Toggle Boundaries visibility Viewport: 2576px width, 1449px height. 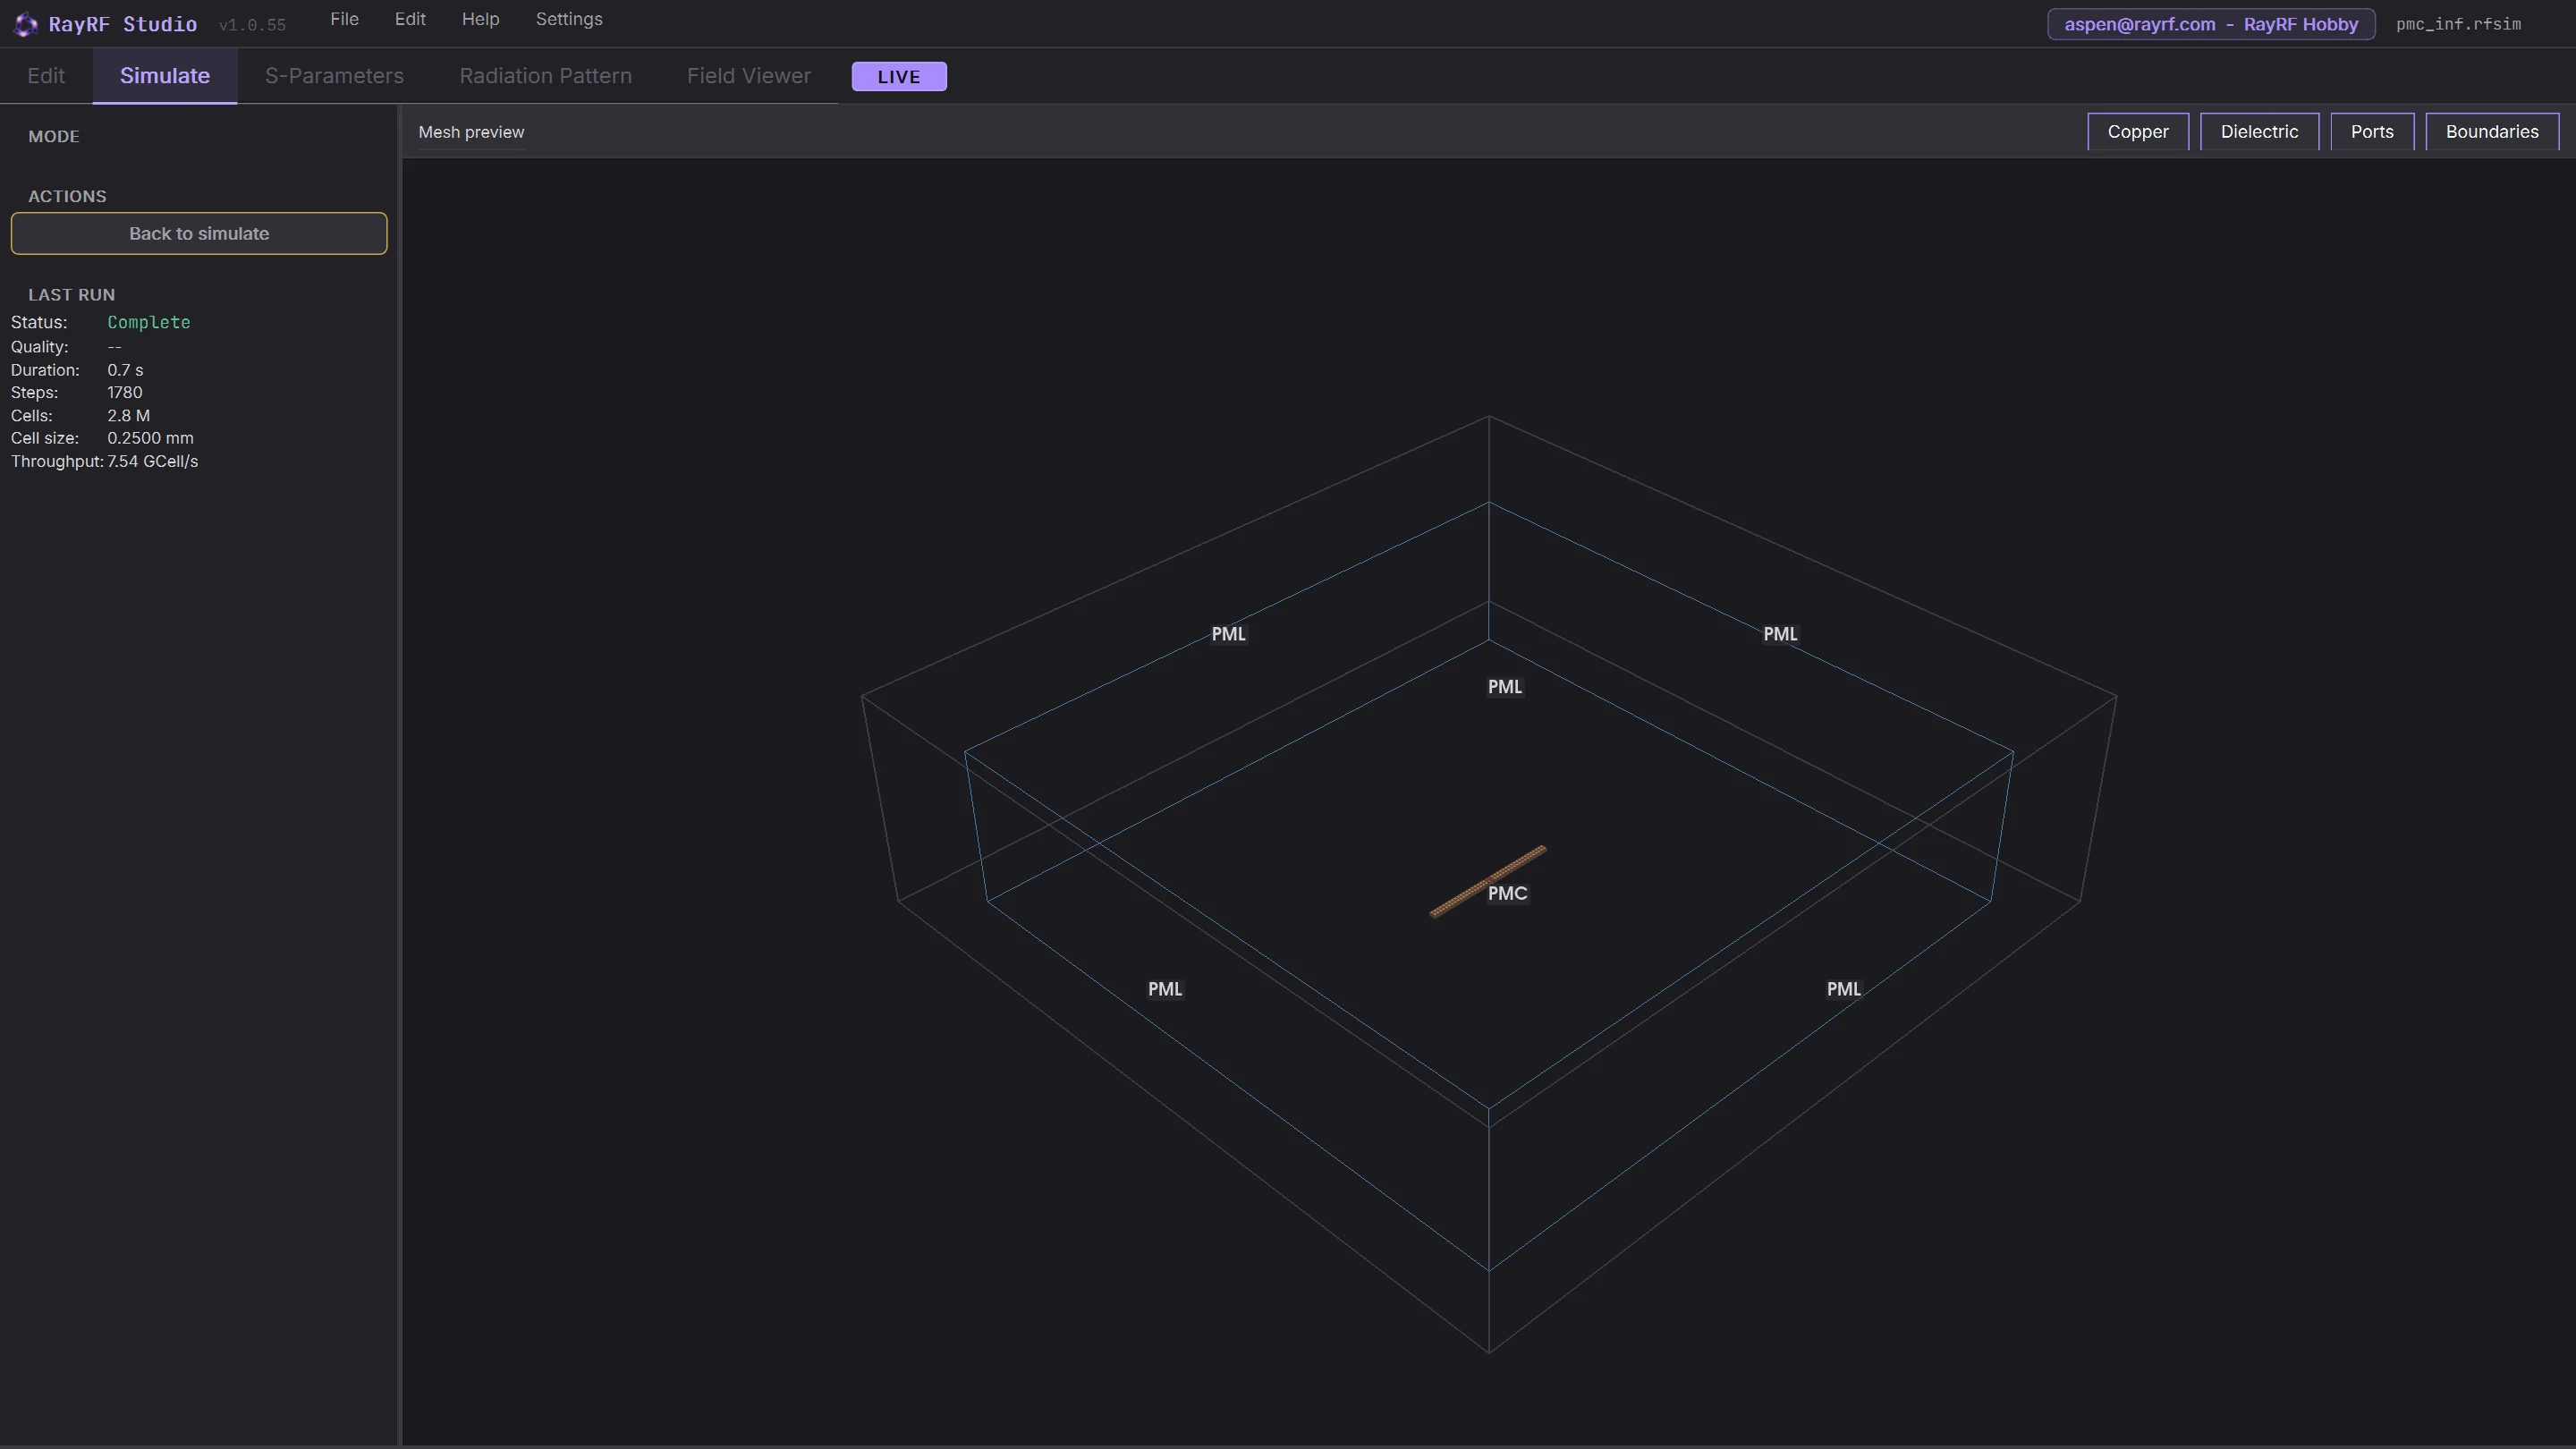[x=2492, y=132]
